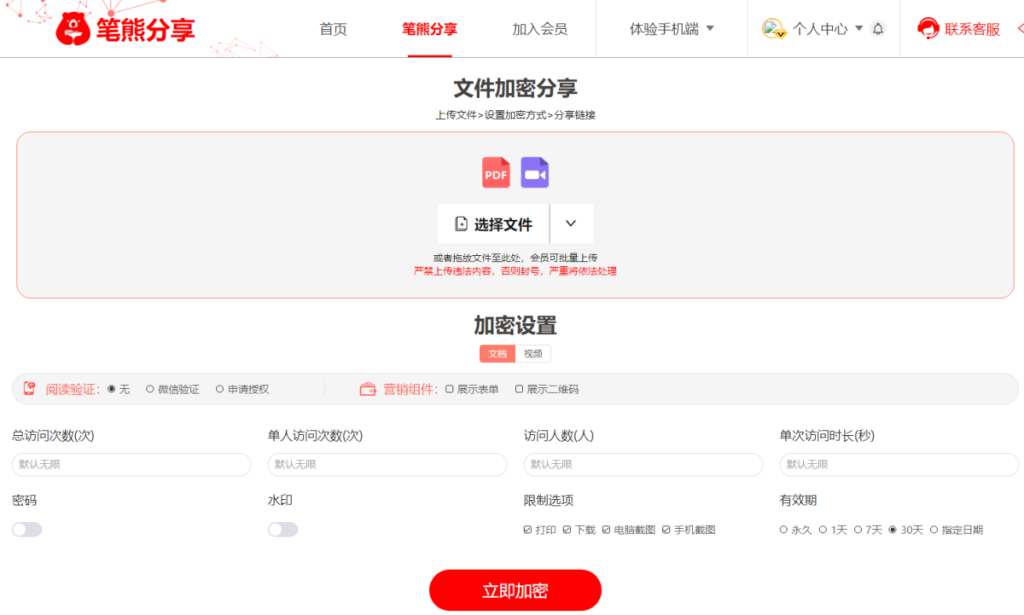The height and width of the screenshot is (615, 1024).
Task: Click the 总访问次数 input field
Action: (x=131, y=464)
